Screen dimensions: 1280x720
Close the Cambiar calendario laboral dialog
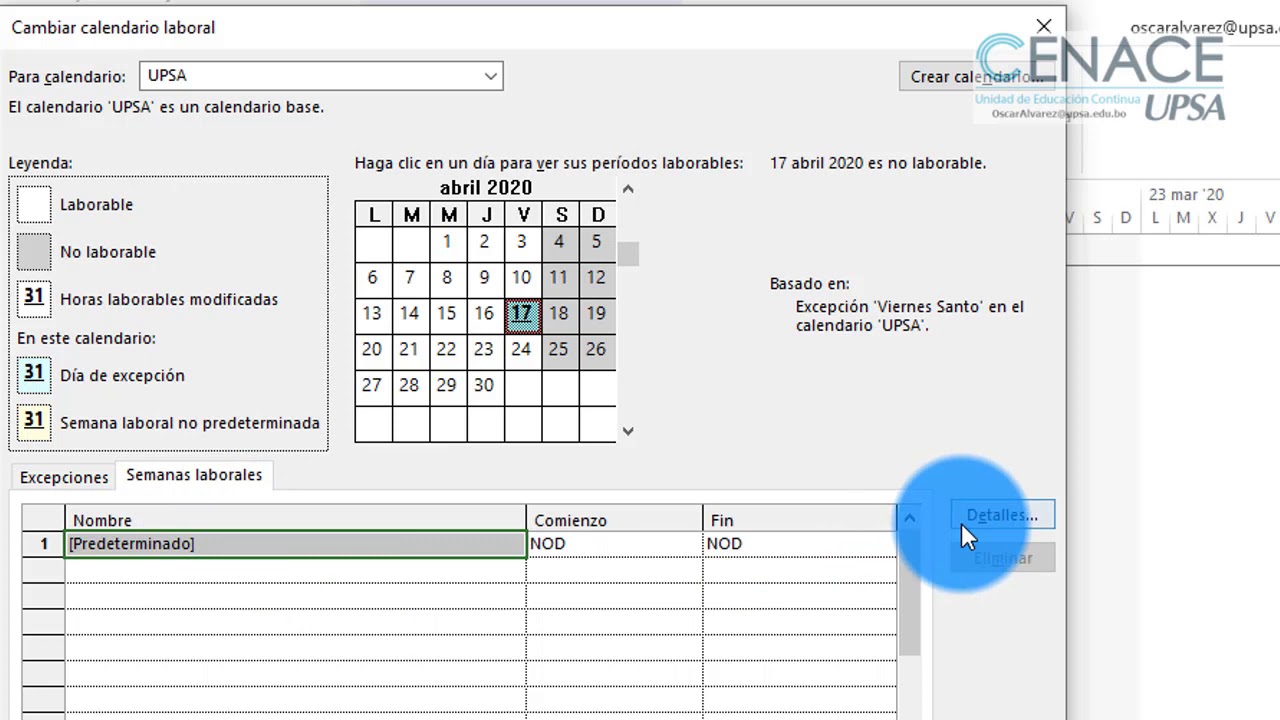(x=1044, y=27)
